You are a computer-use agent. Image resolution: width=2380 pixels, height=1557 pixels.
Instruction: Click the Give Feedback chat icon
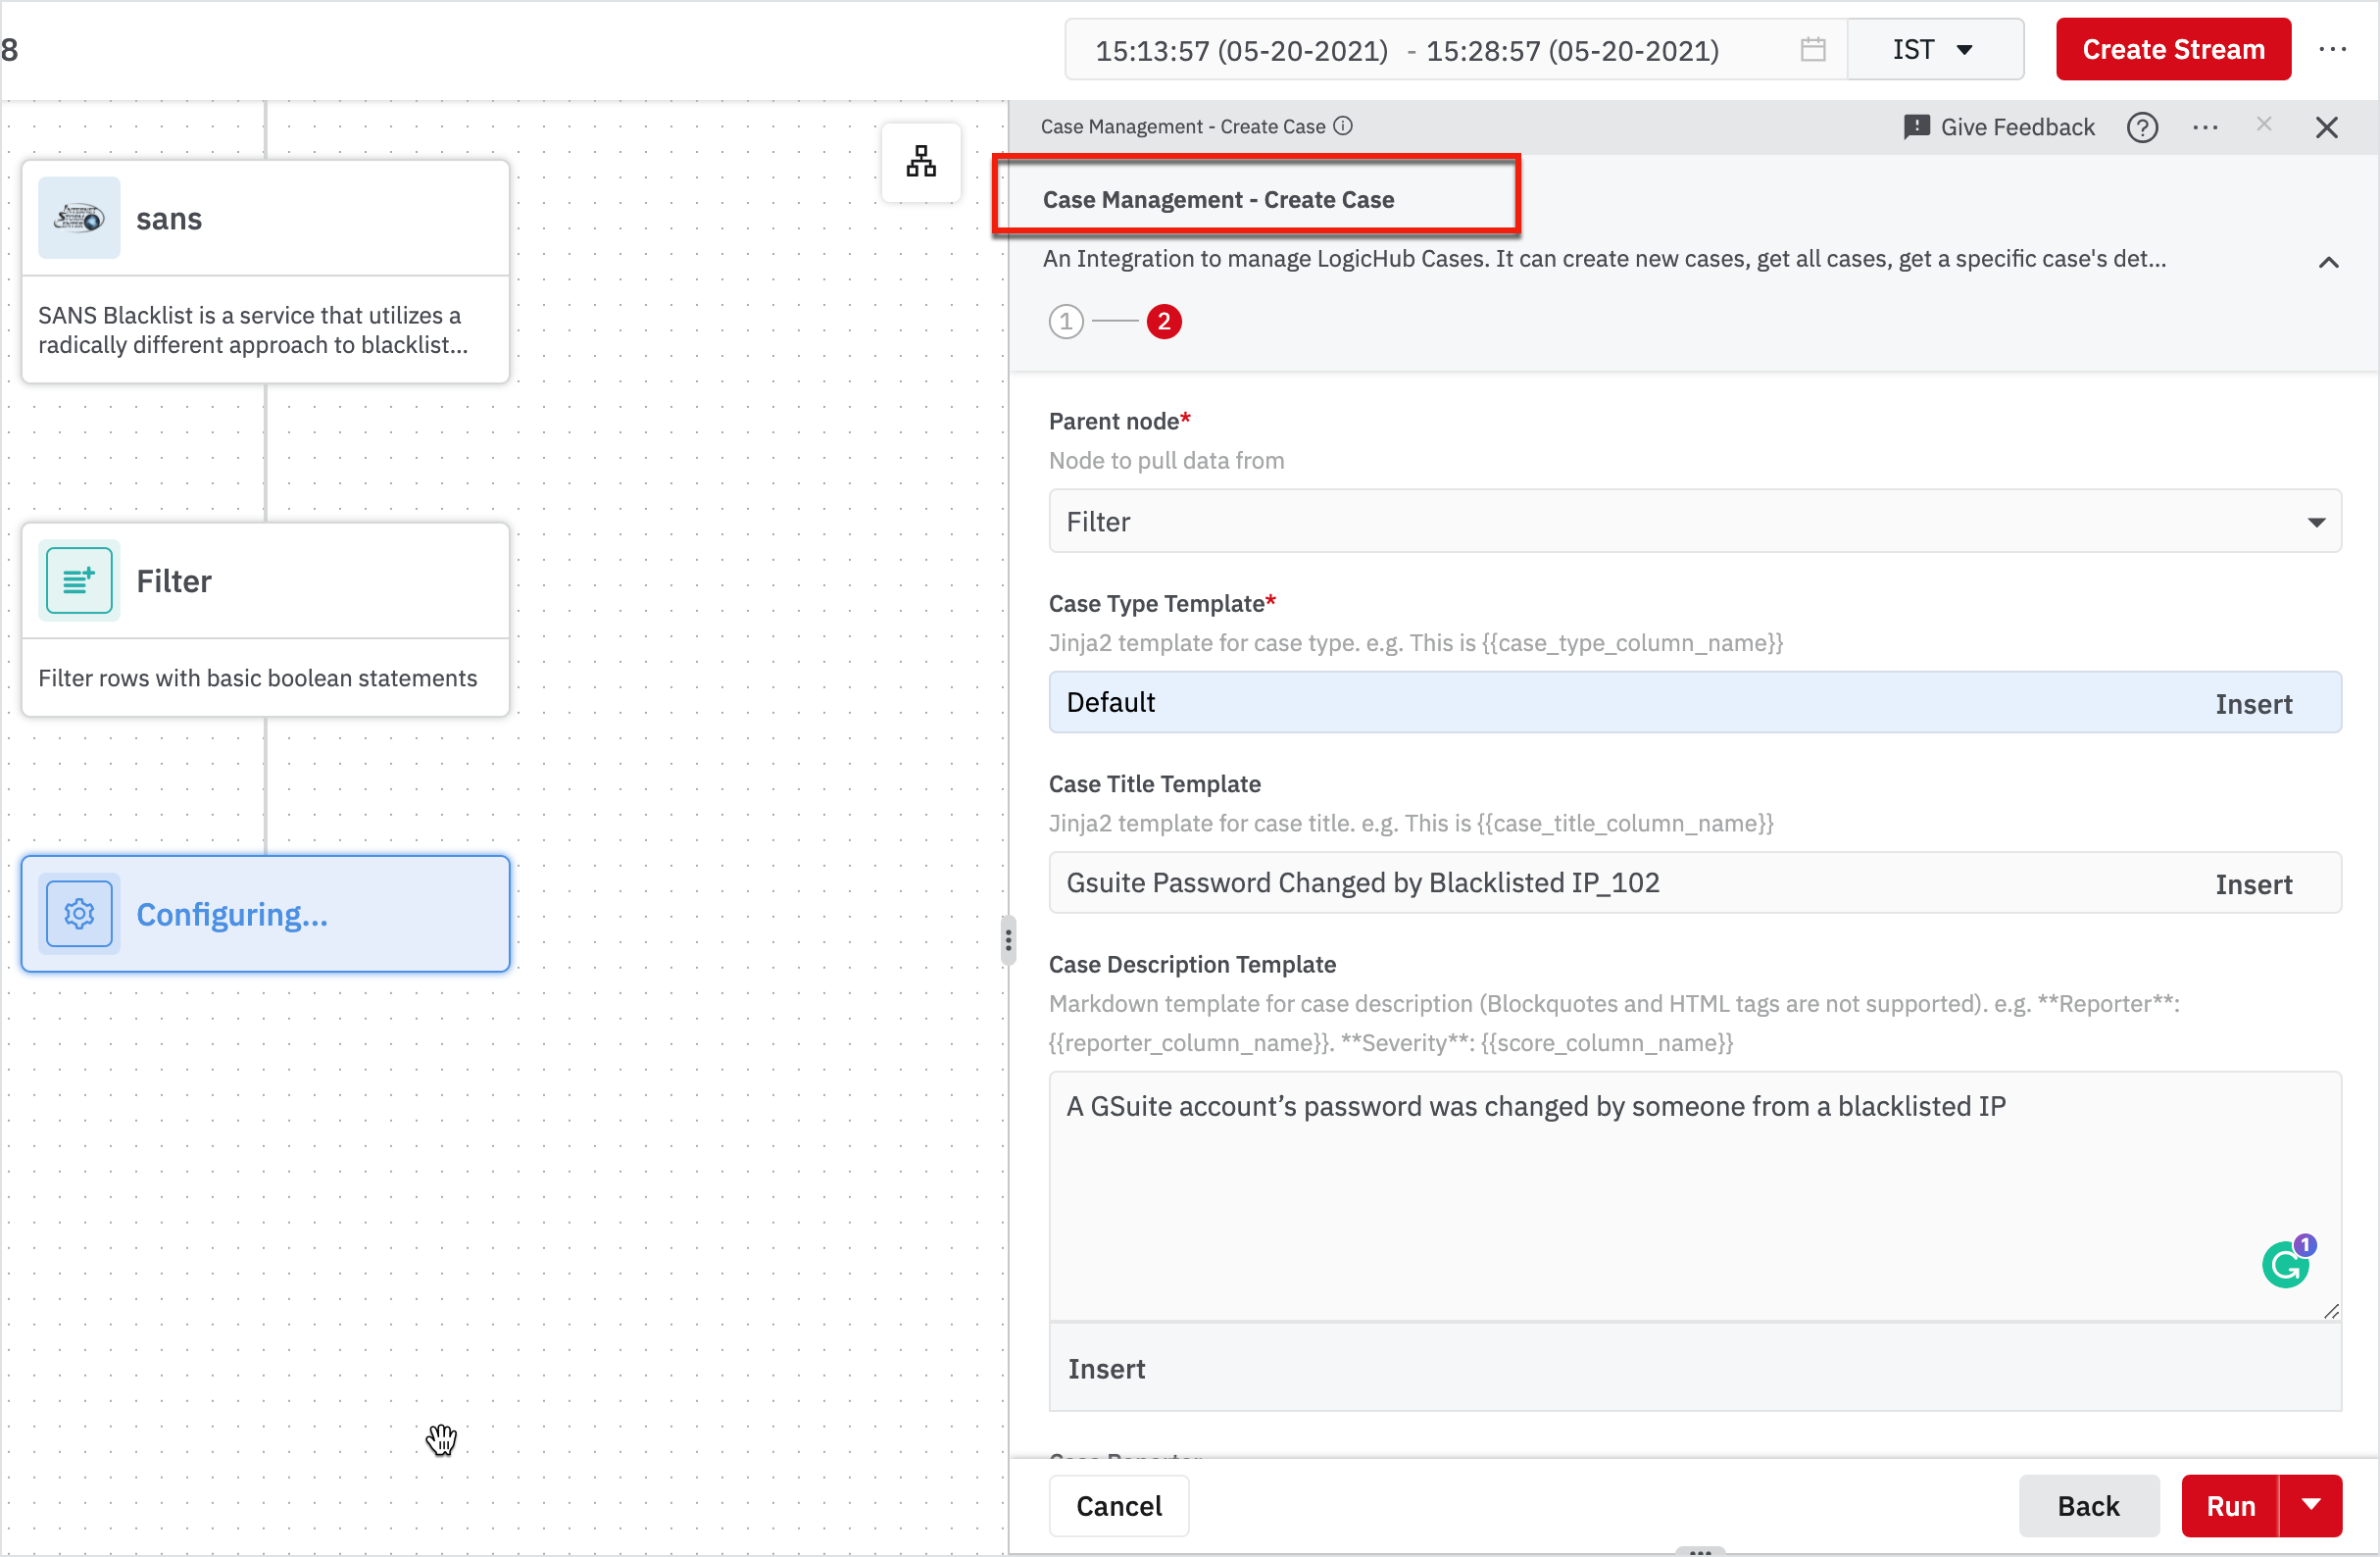tap(1915, 127)
